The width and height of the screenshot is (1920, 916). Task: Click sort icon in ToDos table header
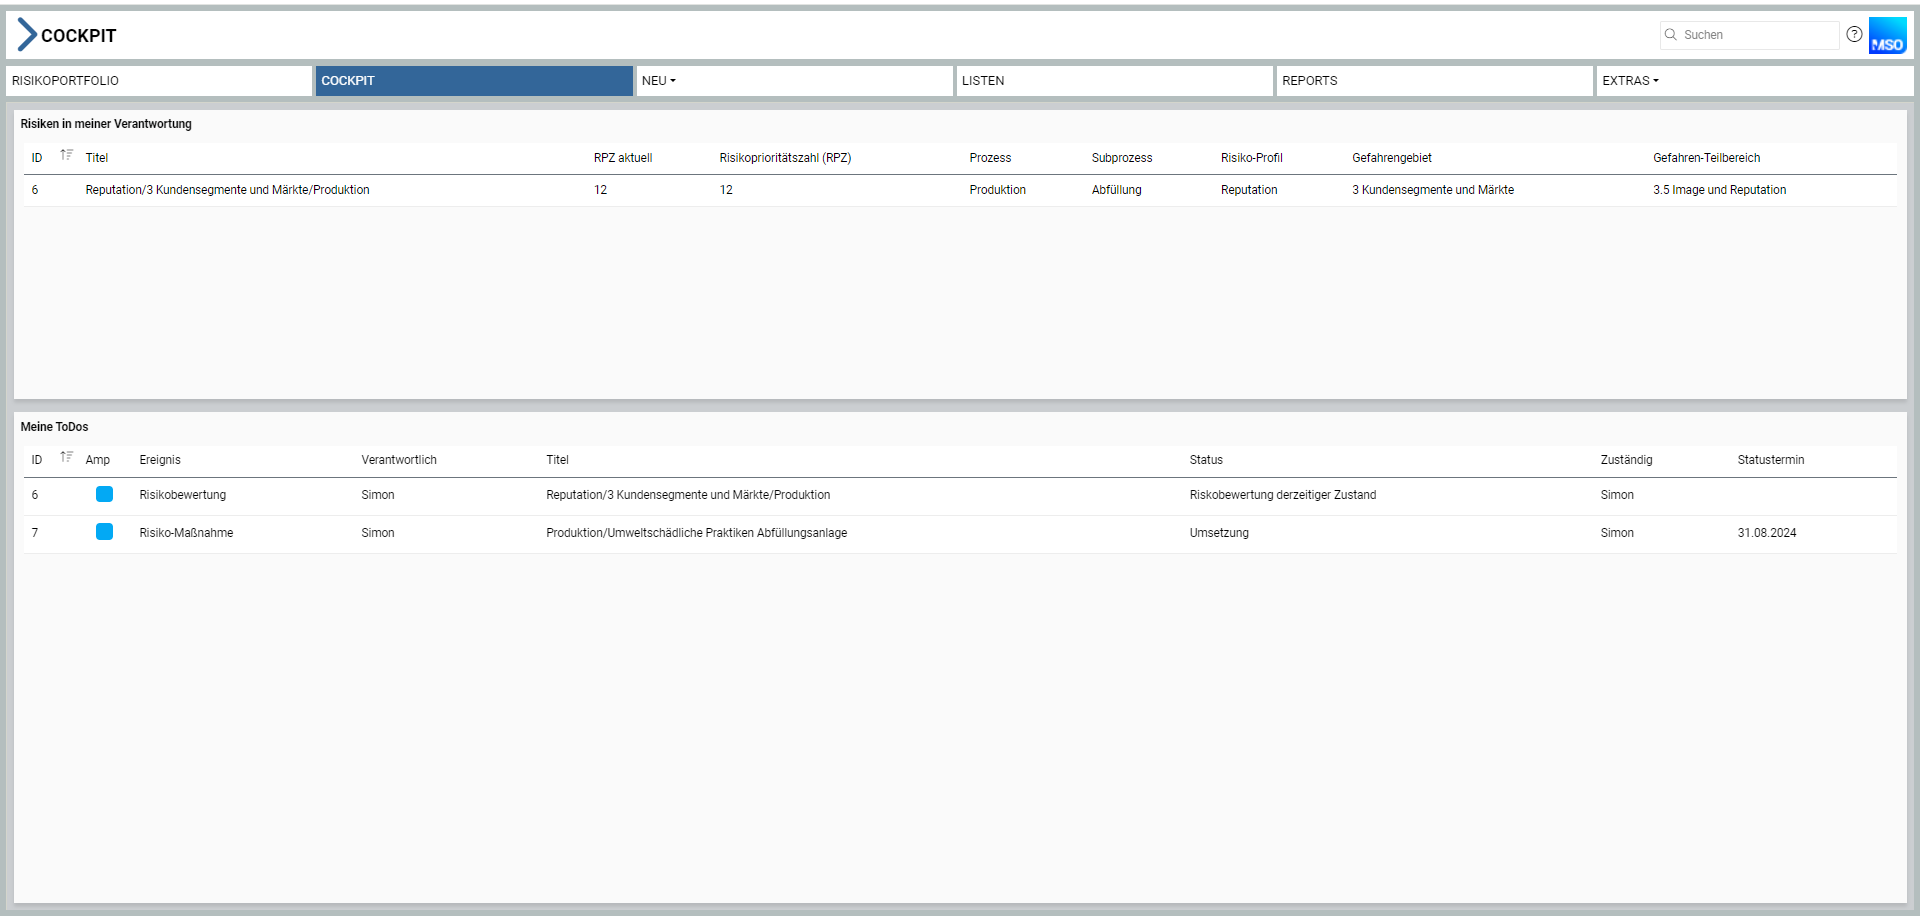67,457
